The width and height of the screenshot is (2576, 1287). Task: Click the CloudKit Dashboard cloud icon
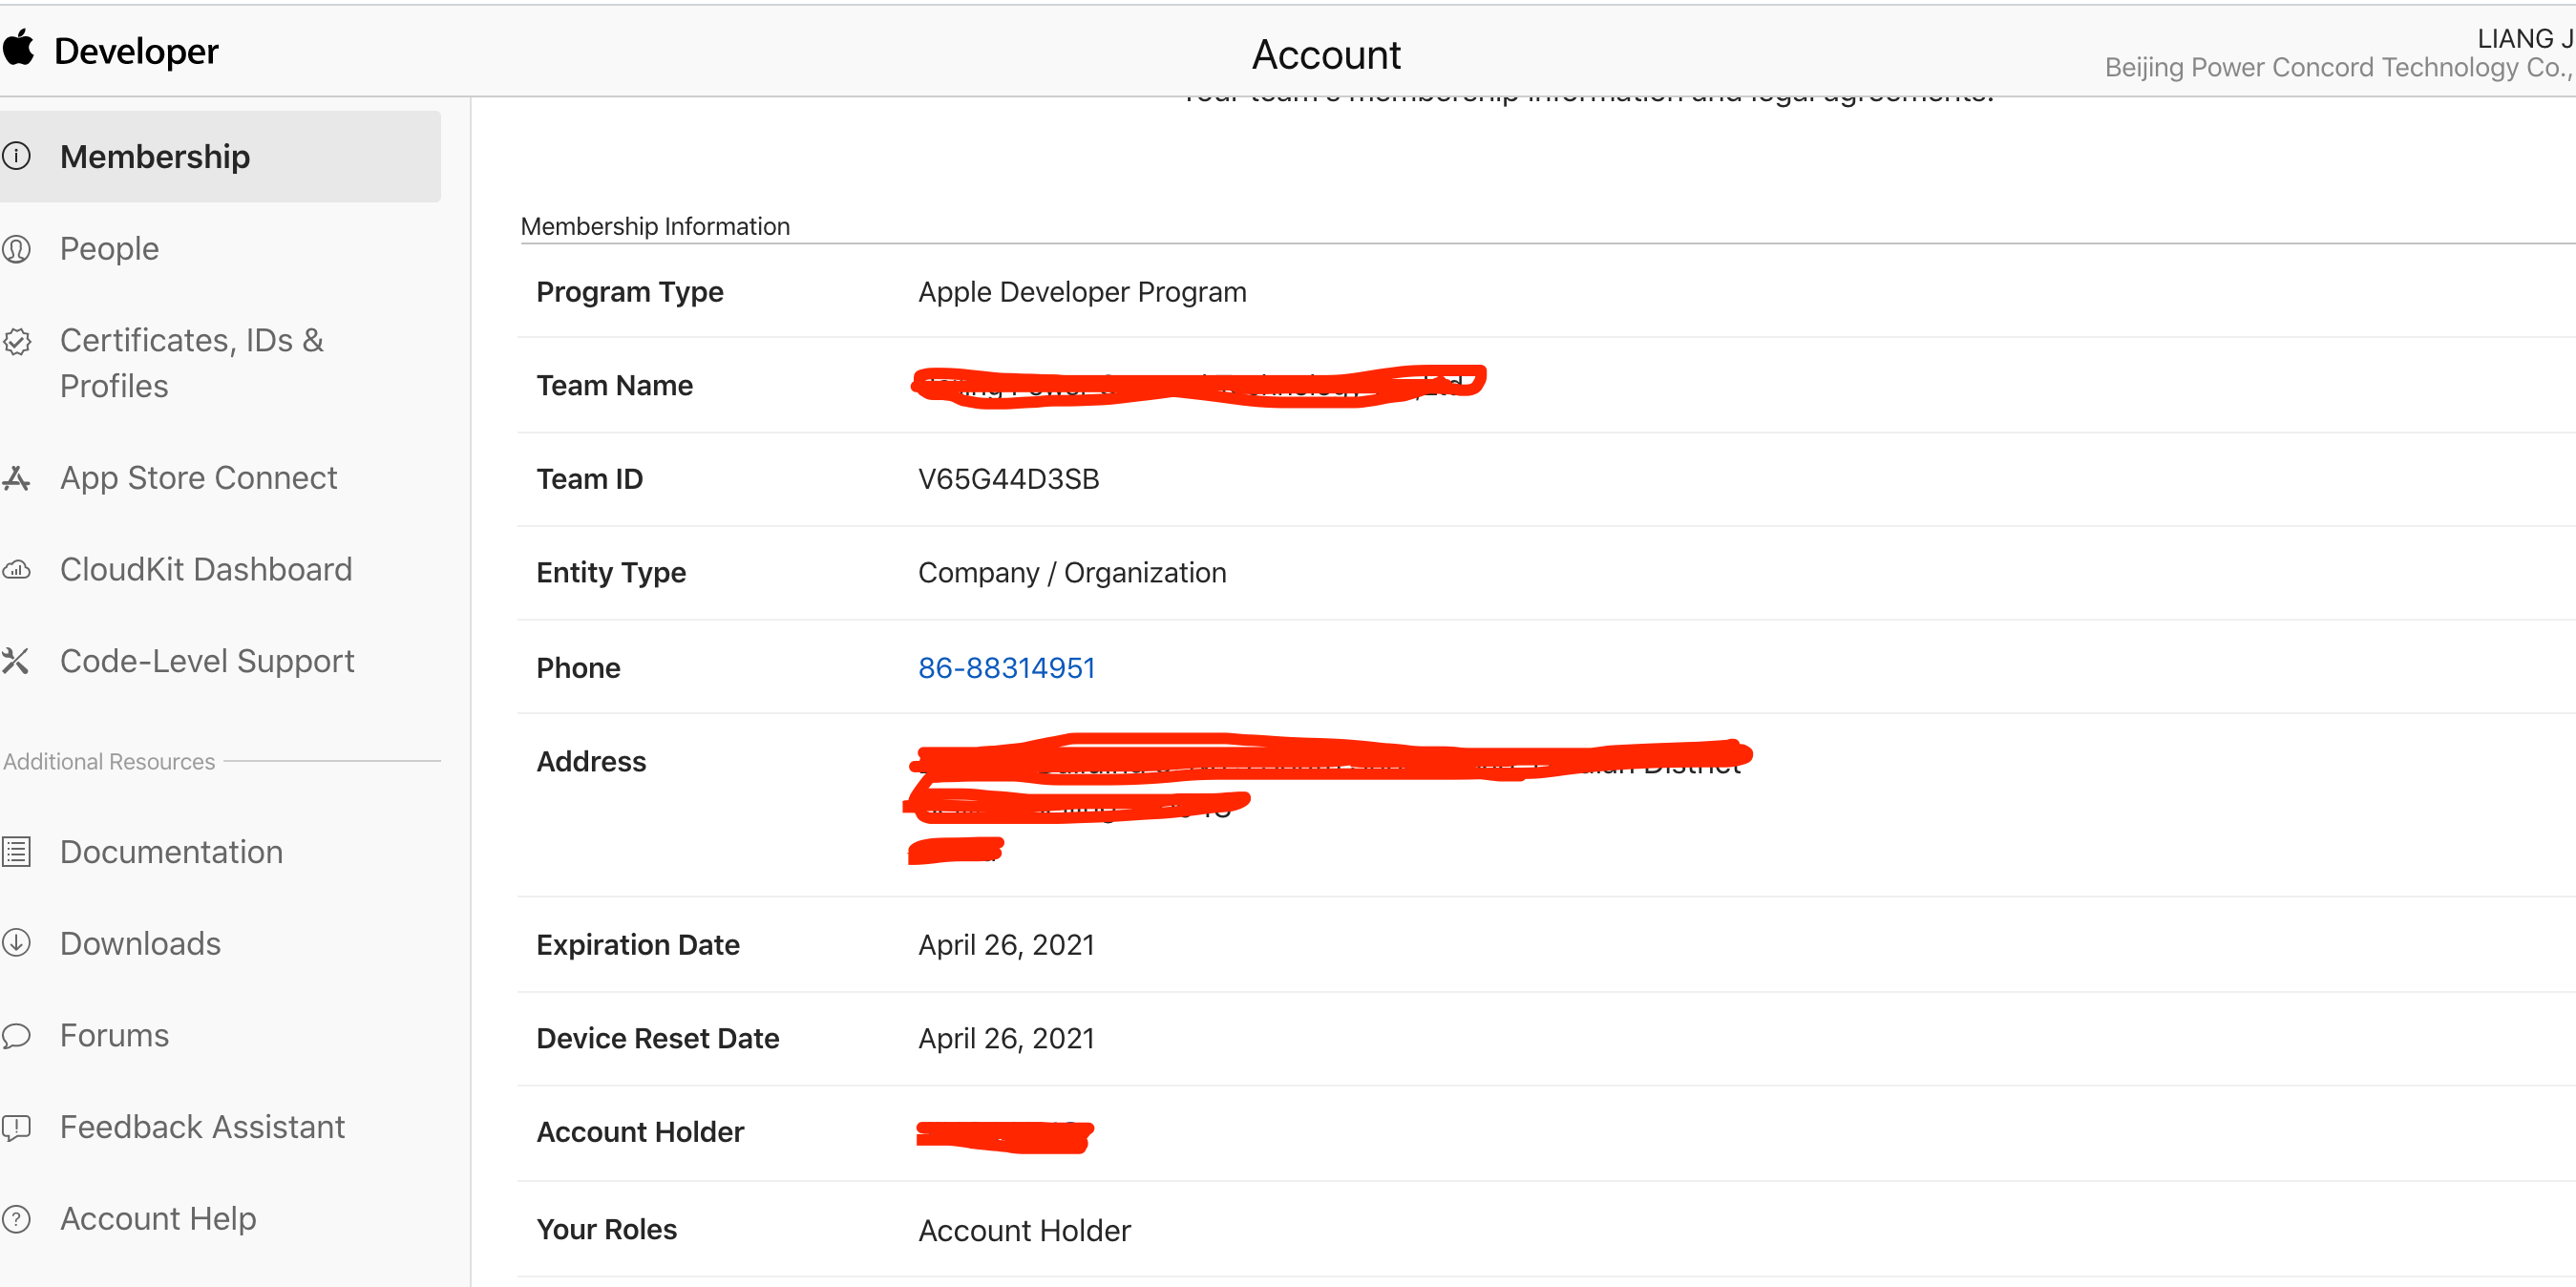click(x=17, y=570)
